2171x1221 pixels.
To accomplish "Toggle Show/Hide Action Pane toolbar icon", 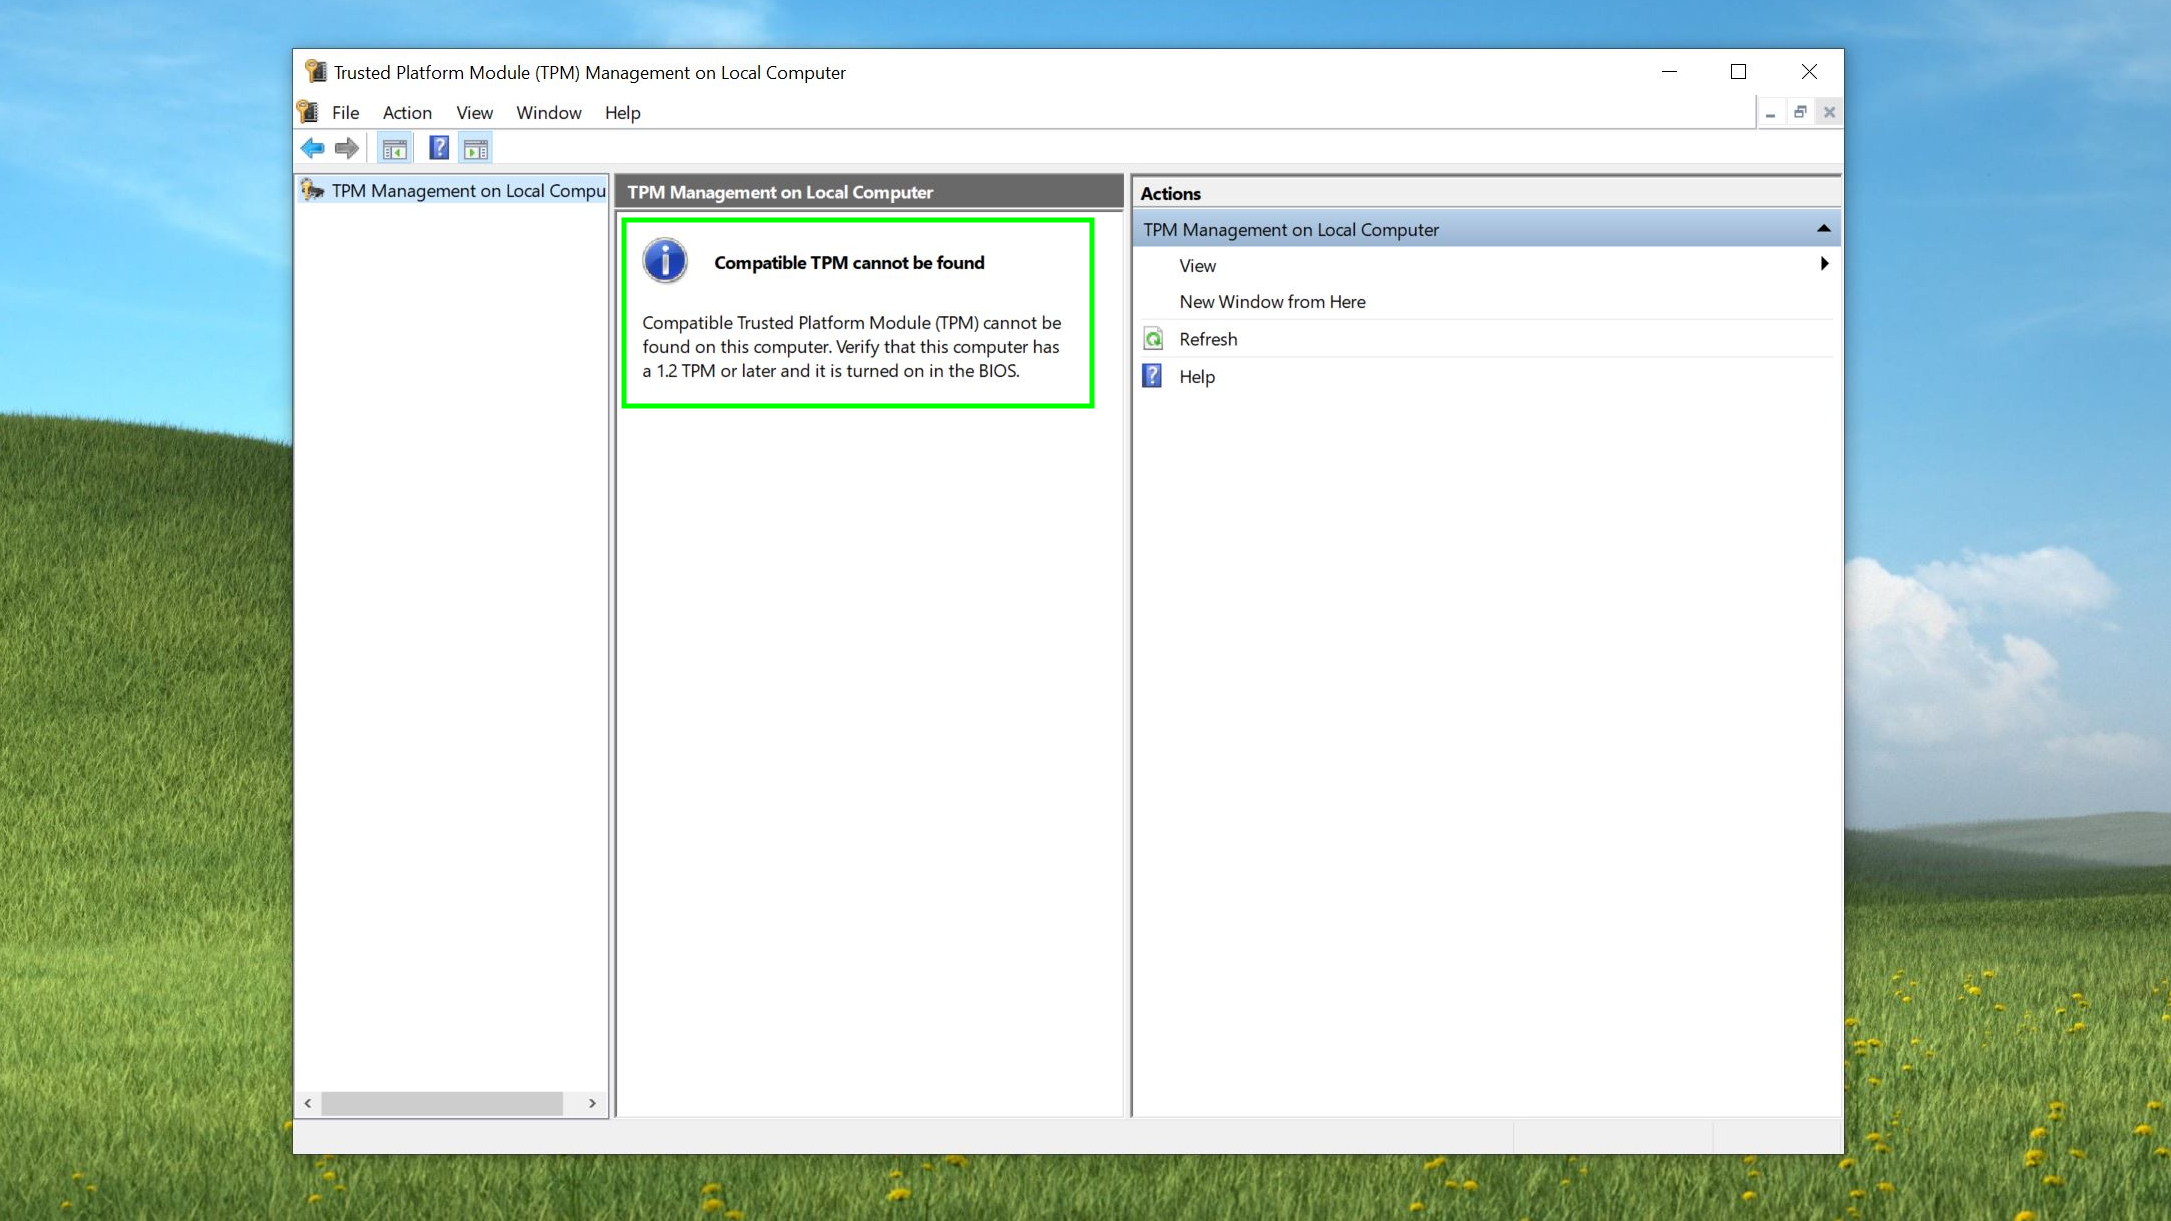I will (x=476, y=149).
